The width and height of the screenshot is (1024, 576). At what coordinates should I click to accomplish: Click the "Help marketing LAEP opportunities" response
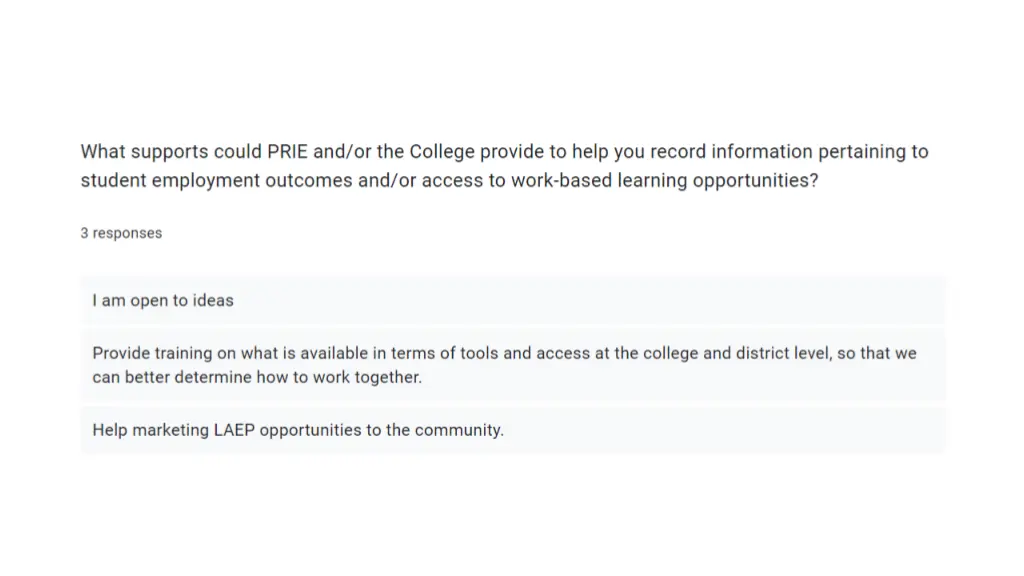[513, 430]
